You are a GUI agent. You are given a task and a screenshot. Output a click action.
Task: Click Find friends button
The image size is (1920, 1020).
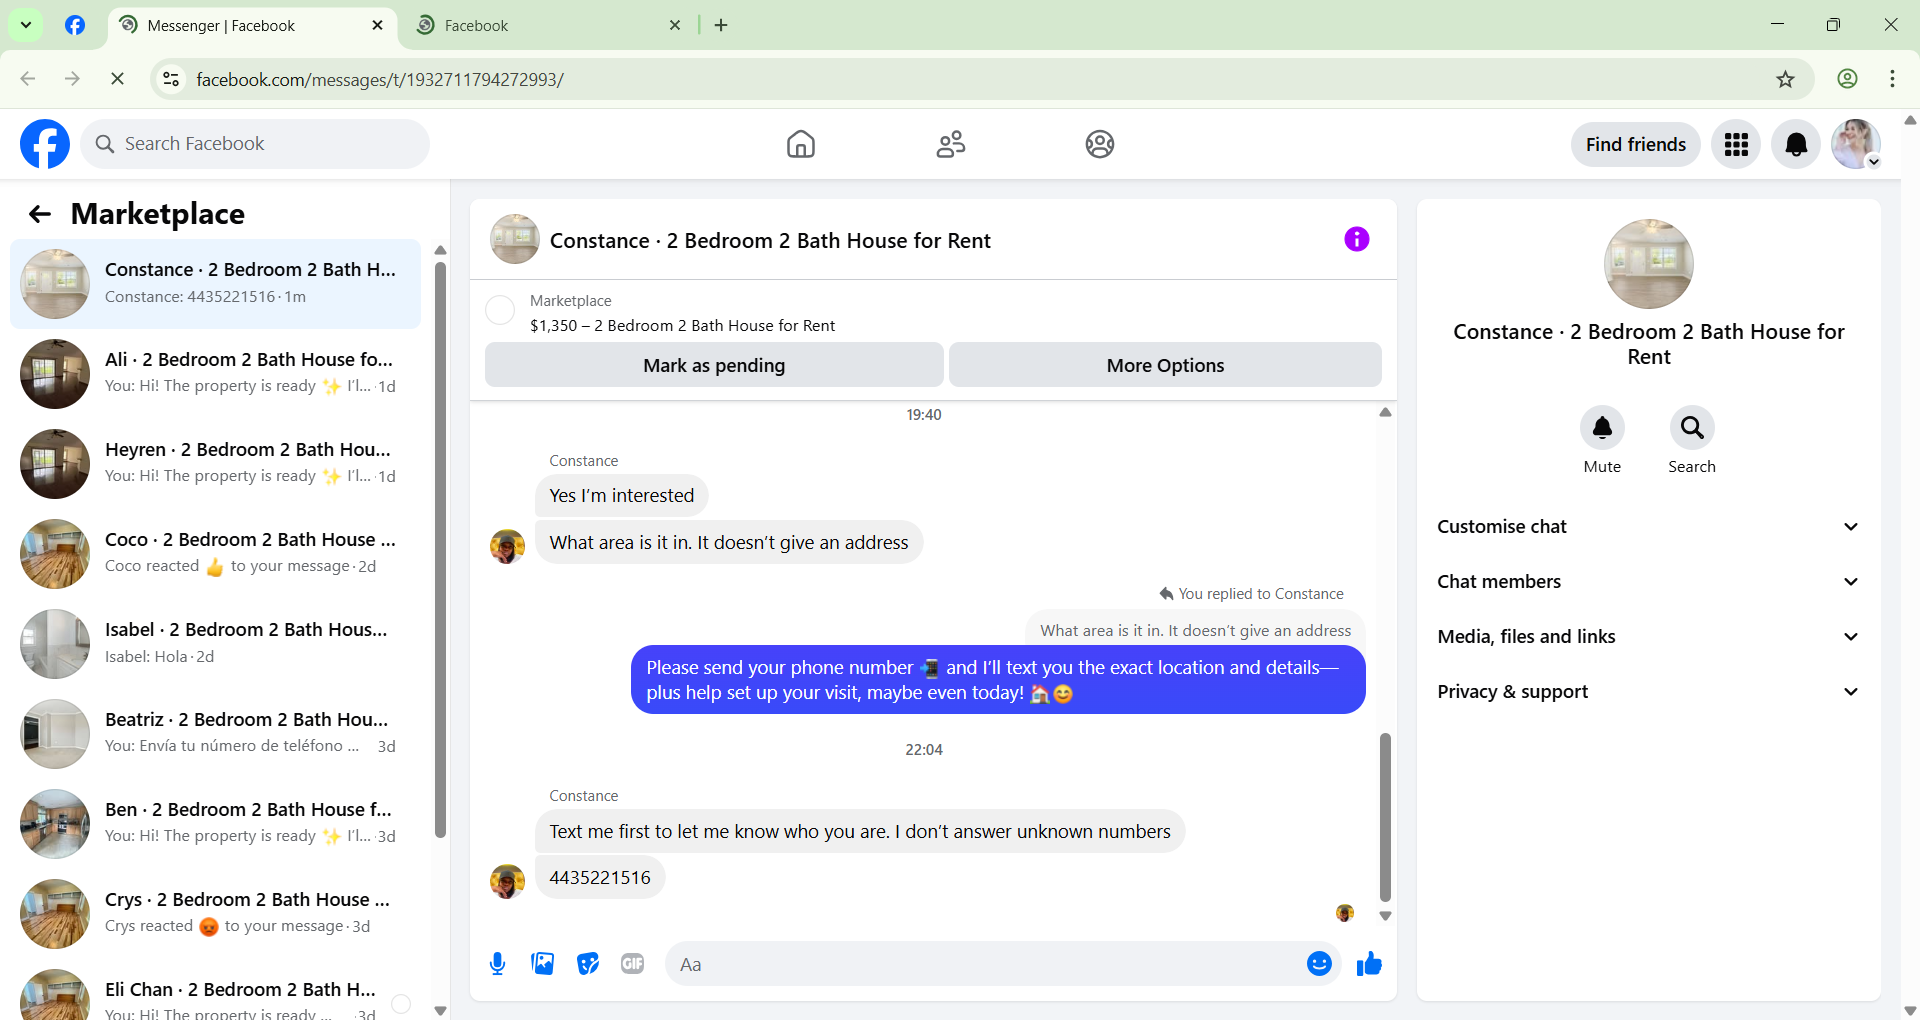[x=1636, y=144]
